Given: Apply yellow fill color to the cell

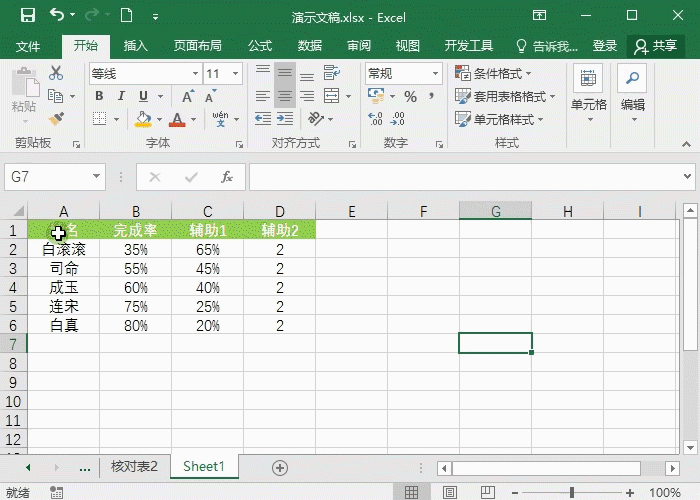Looking at the screenshot, I should coord(143,119).
